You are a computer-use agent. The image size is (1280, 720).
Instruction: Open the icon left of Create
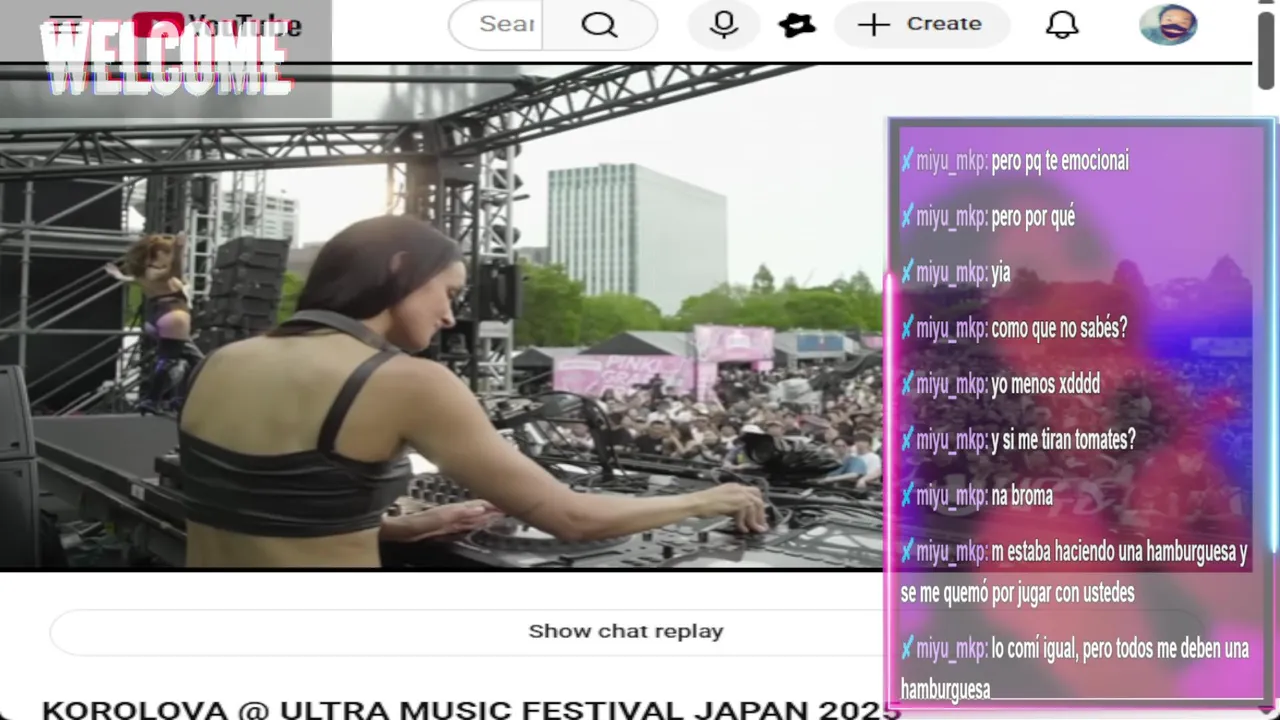(797, 24)
